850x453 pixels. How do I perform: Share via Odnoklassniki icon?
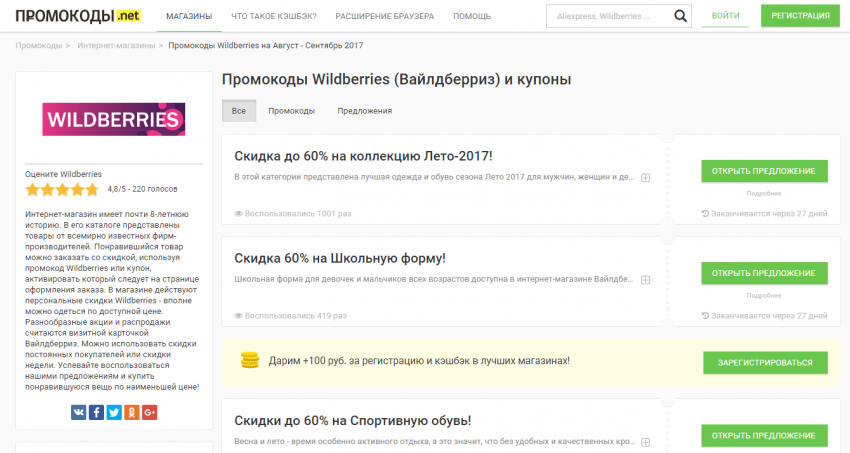pos(132,412)
